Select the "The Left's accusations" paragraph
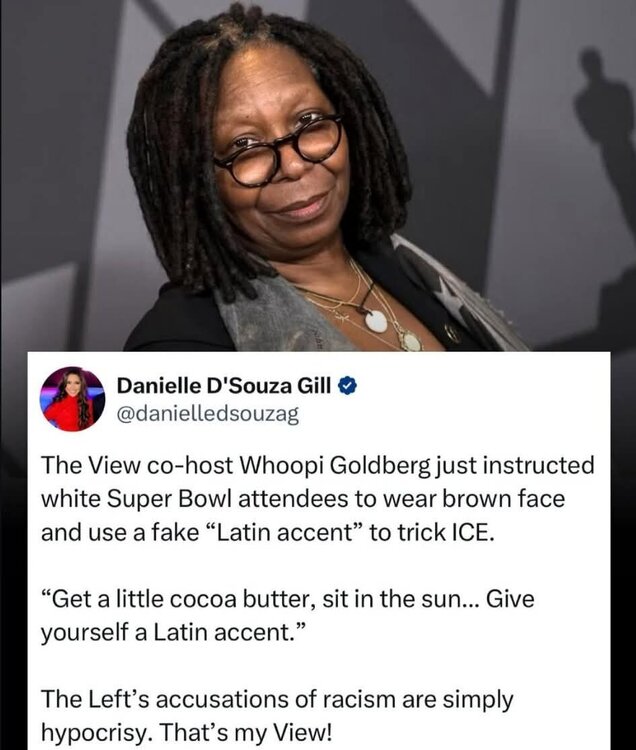This screenshot has width=636, height=750. click(277, 716)
